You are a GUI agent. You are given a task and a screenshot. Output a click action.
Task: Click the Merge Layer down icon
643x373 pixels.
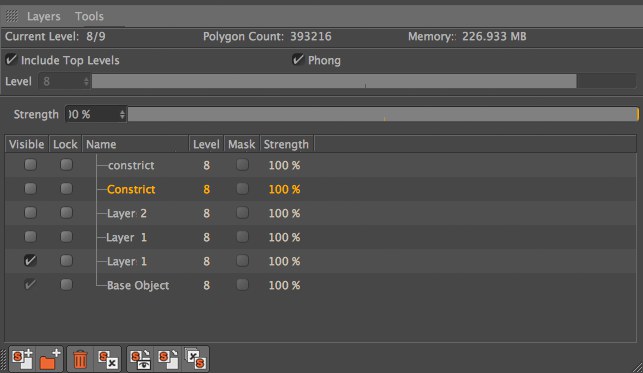point(168,359)
